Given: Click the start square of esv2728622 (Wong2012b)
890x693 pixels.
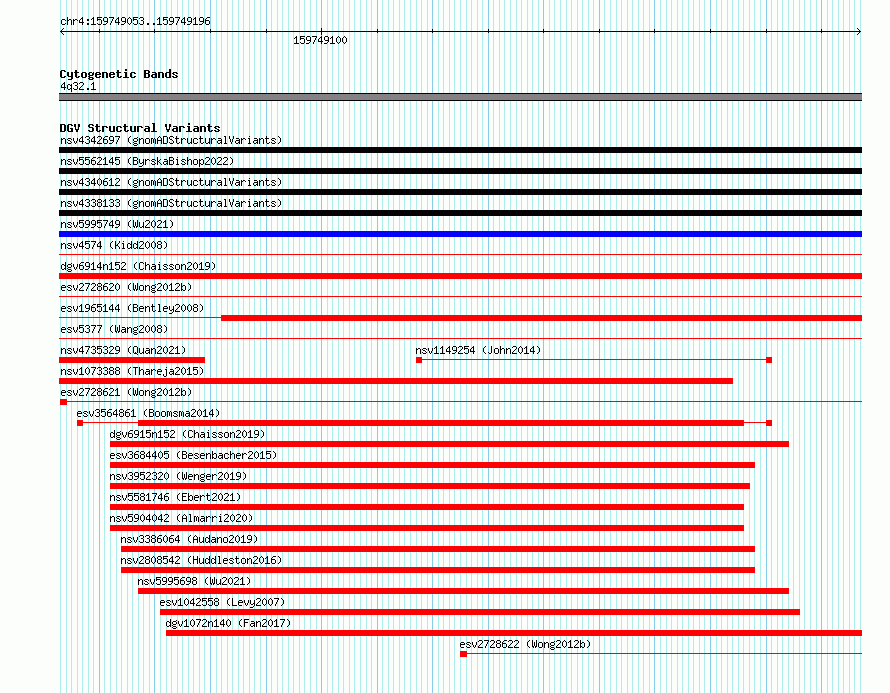Looking at the screenshot, I should tap(464, 654).
